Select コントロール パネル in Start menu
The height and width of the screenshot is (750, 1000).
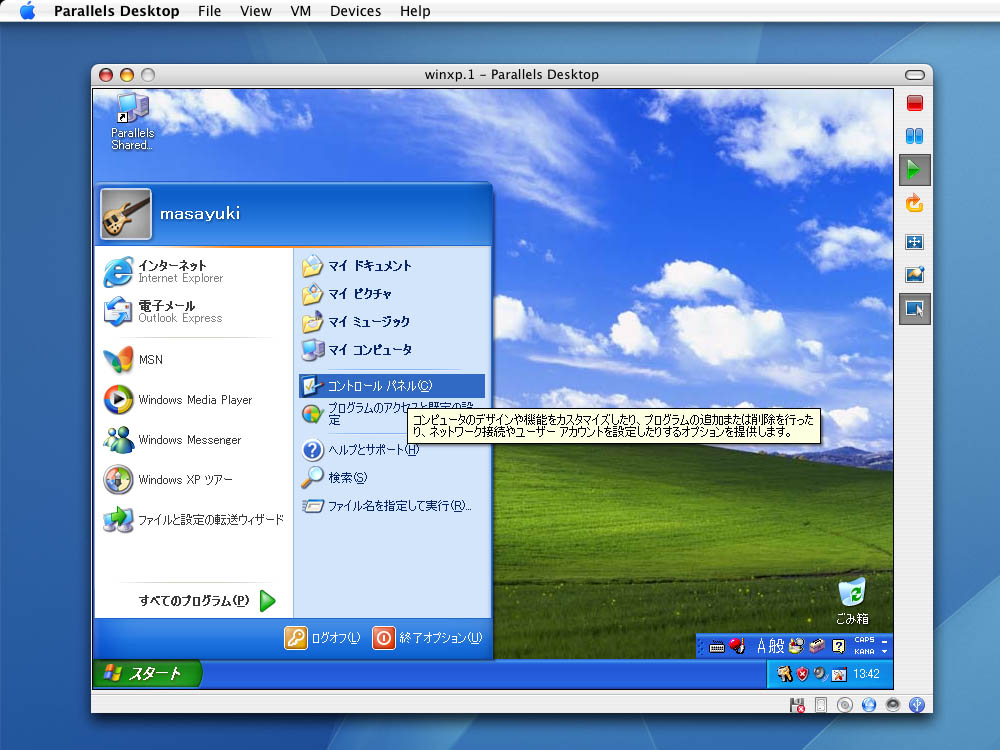point(380,385)
